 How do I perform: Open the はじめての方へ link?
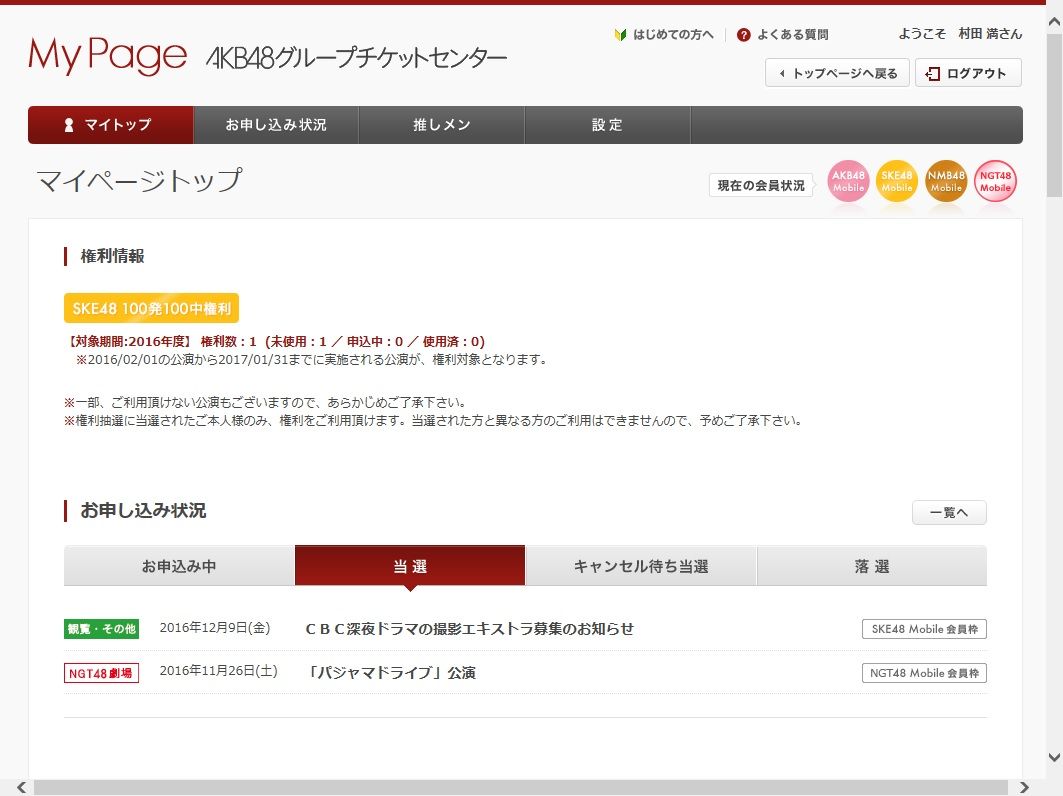point(673,35)
